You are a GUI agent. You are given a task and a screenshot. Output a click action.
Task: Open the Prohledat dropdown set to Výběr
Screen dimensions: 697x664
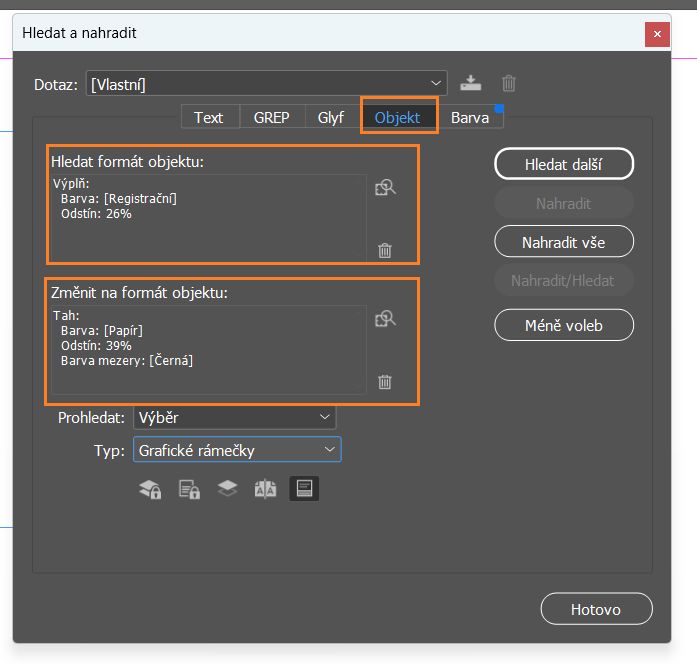point(235,417)
